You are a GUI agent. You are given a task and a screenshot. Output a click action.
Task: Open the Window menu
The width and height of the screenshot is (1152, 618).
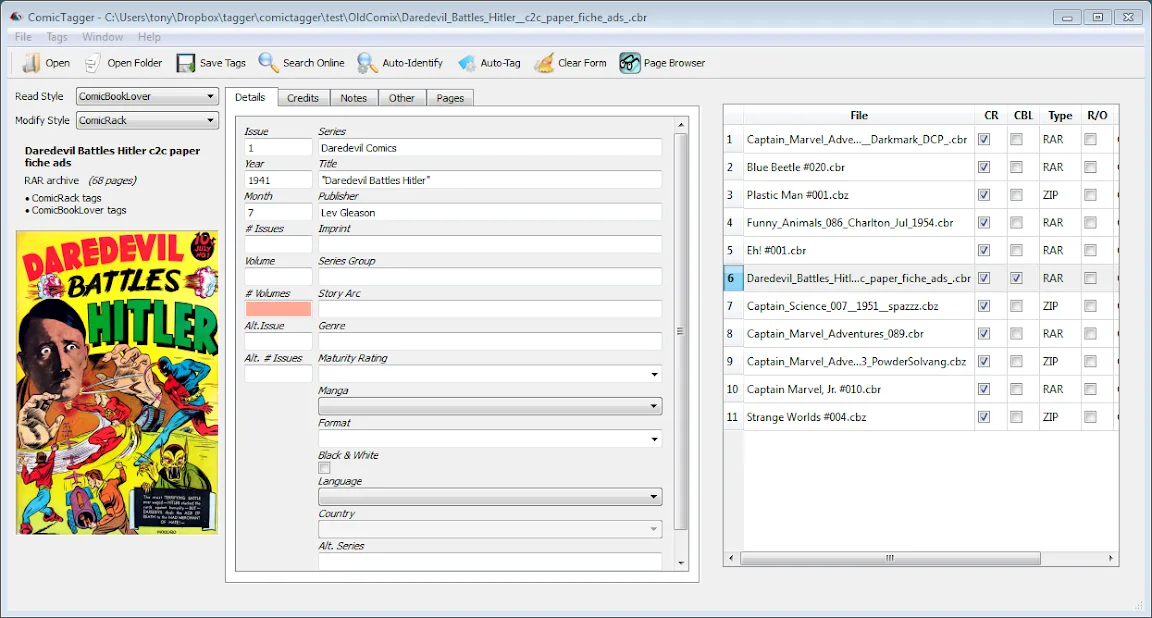[102, 37]
